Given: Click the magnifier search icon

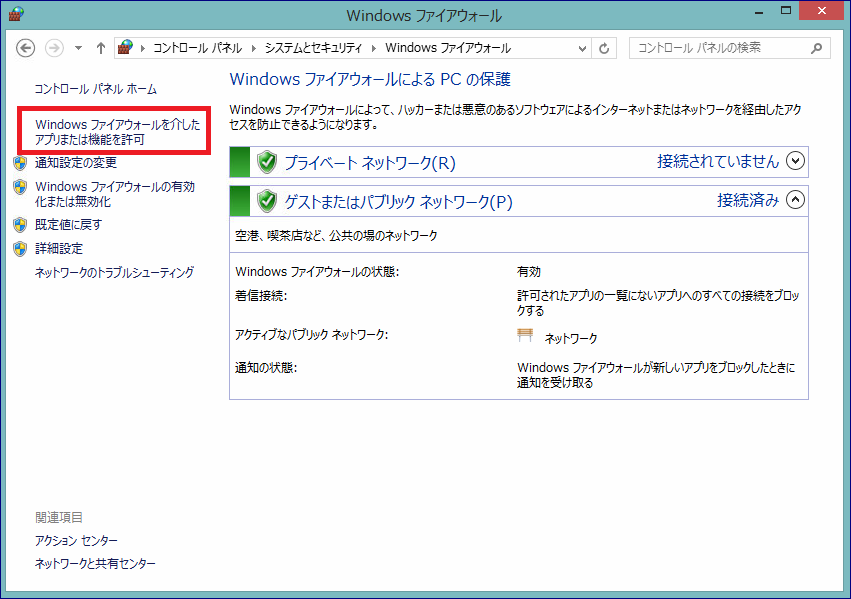Looking at the screenshot, I should [x=816, y=48].
